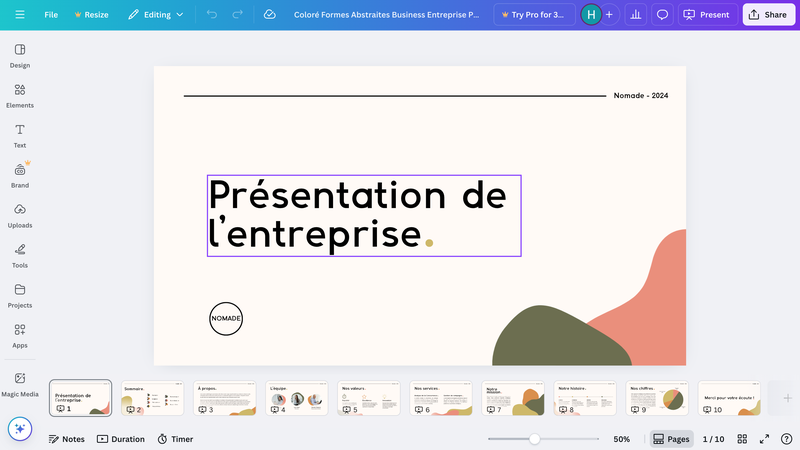This screenshot has width=800, height=450.
Task: Select page 1 thumbnail
Action: [81, 398]
